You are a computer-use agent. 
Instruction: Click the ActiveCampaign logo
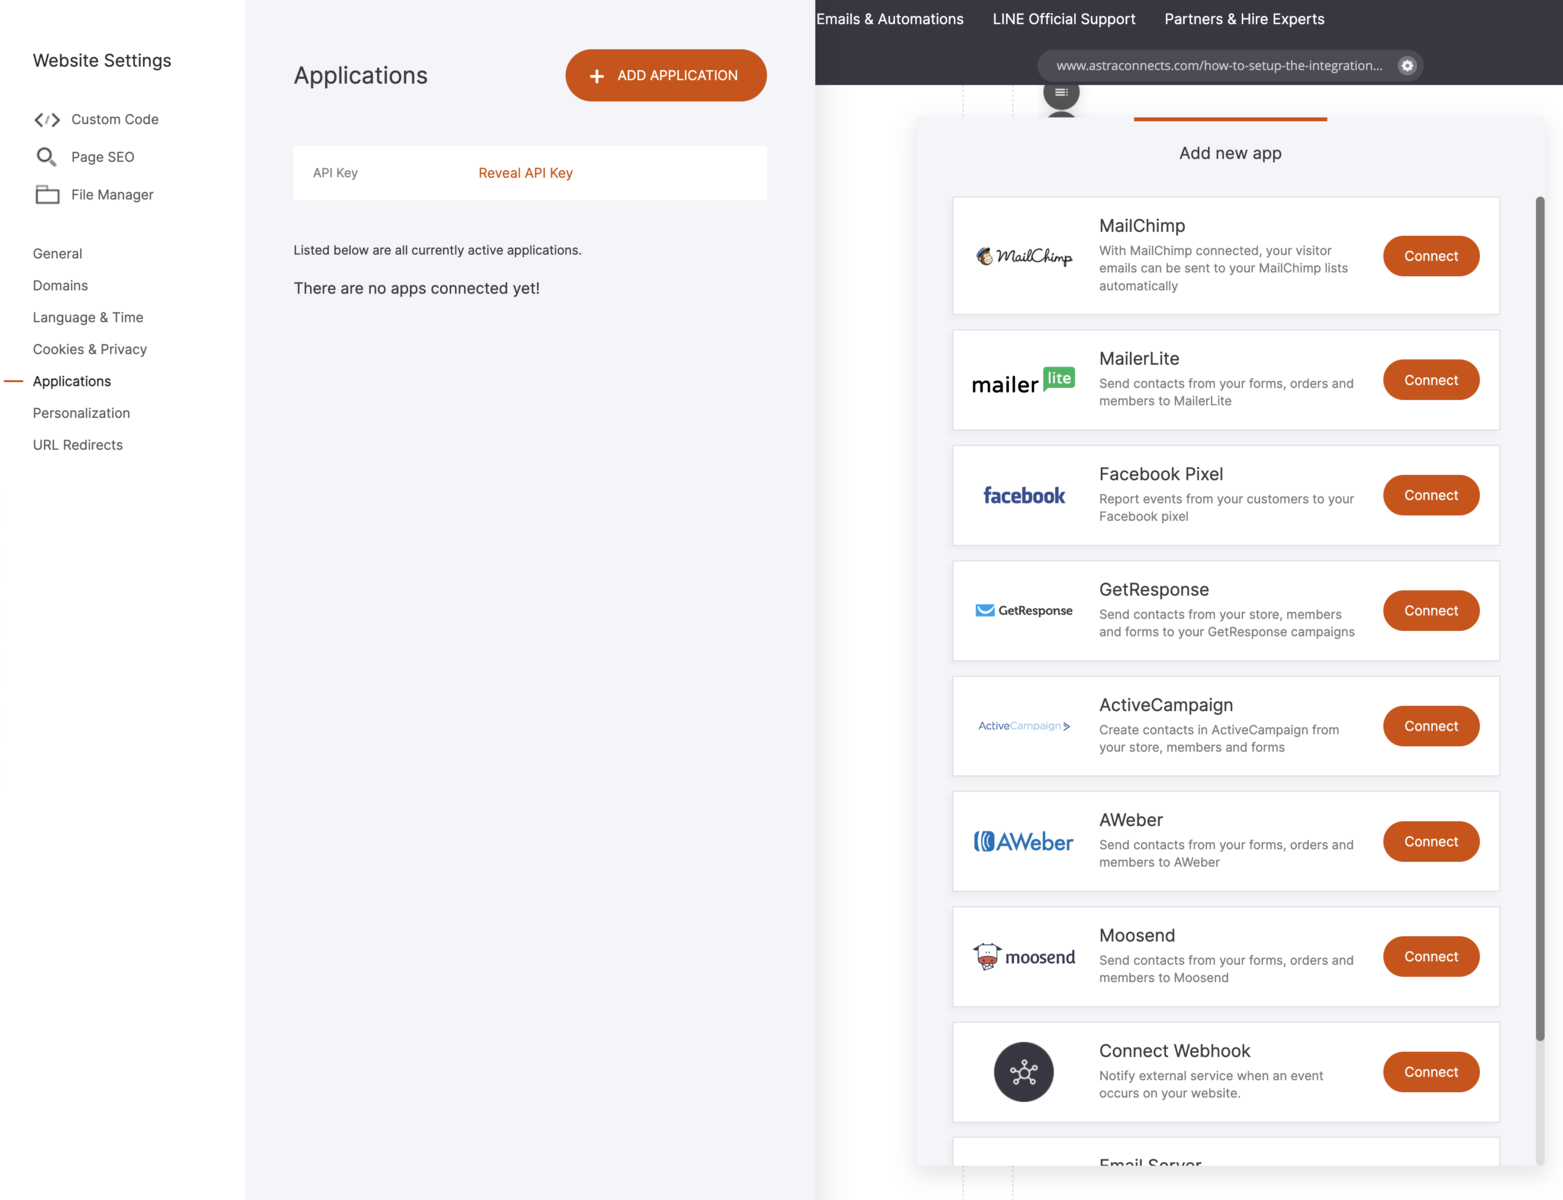tap(1023, 726)
